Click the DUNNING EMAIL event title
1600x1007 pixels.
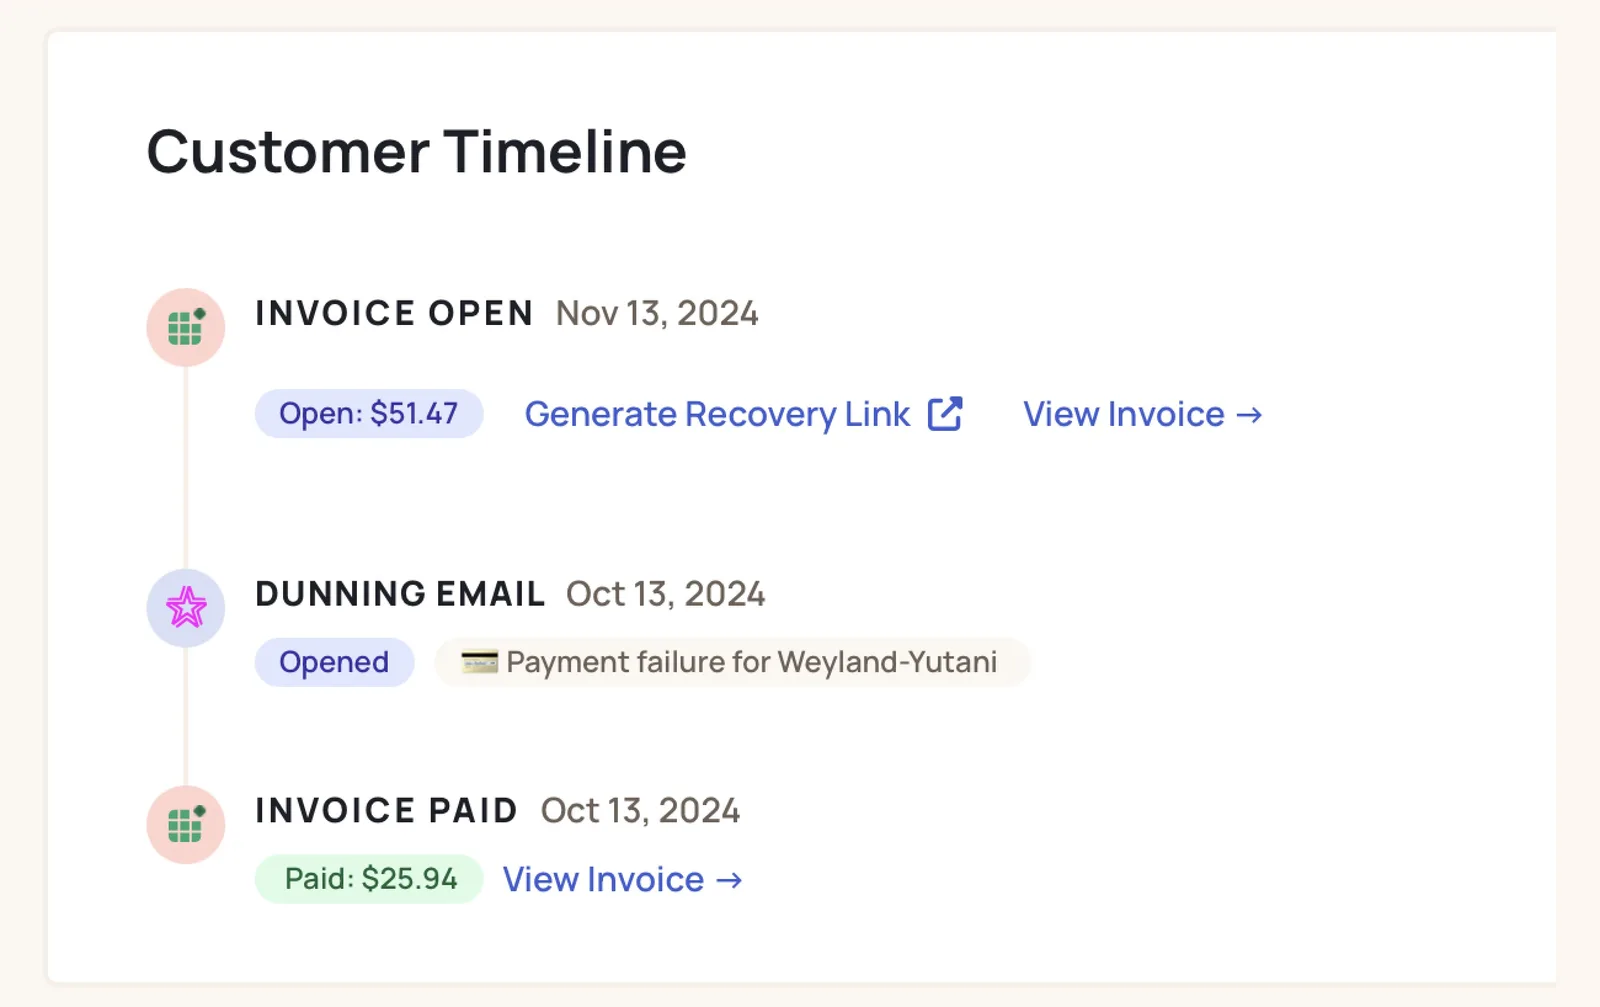coord(400,594)
